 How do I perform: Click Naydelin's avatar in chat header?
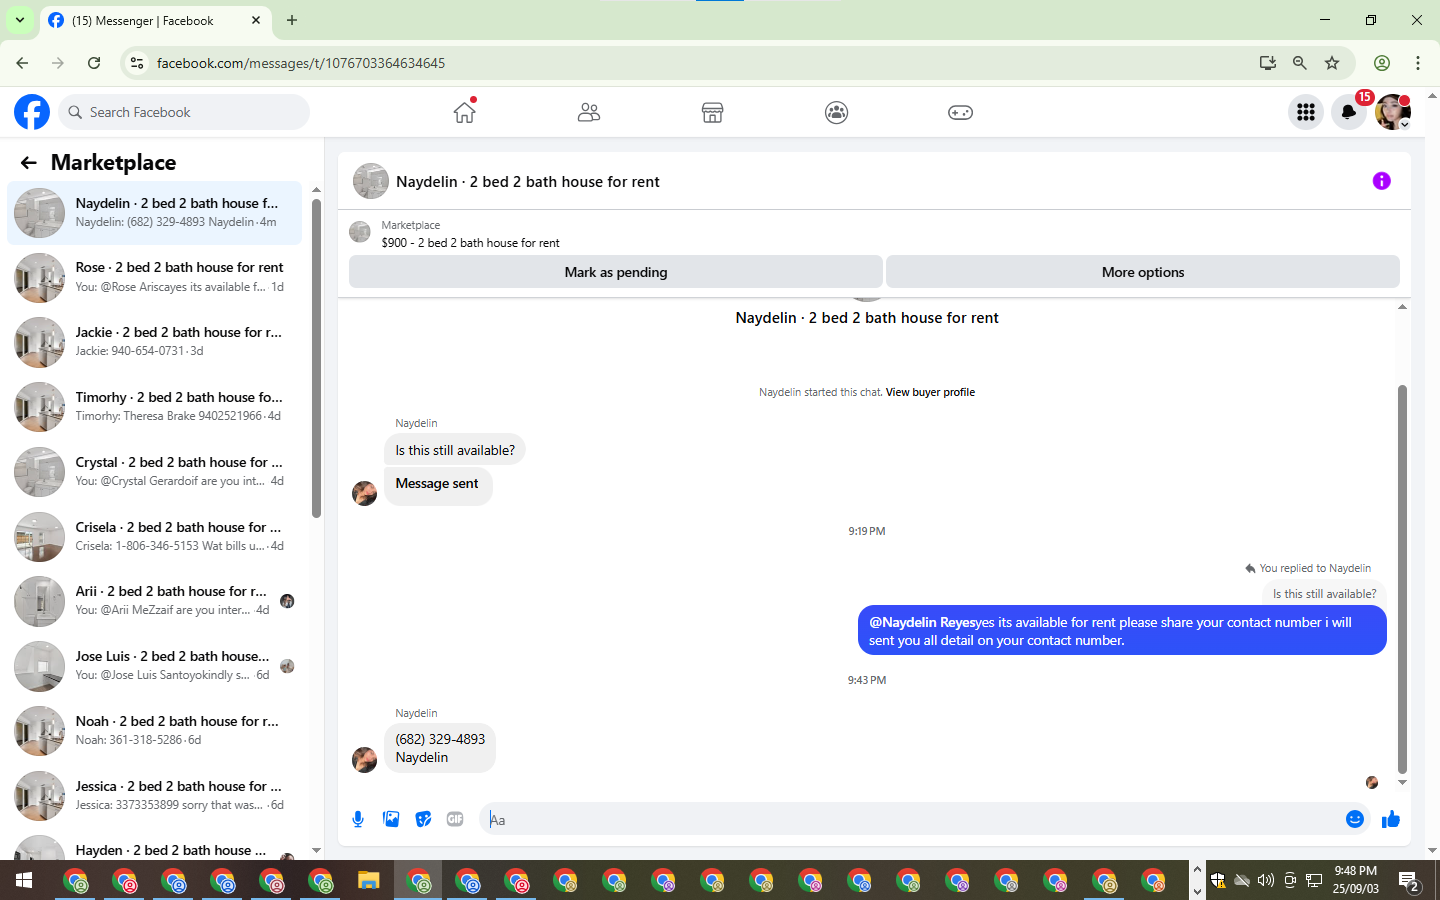pos(371,181)
